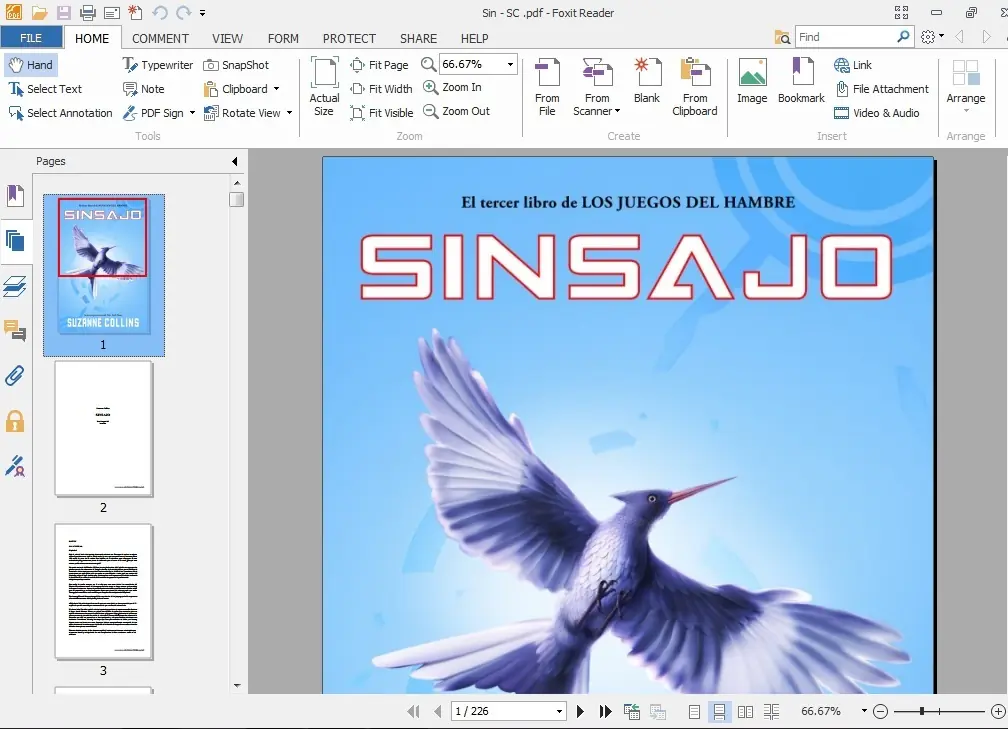Switch to continuous facing view
This screenshot has width=1008, height=729.
point(771,712)
